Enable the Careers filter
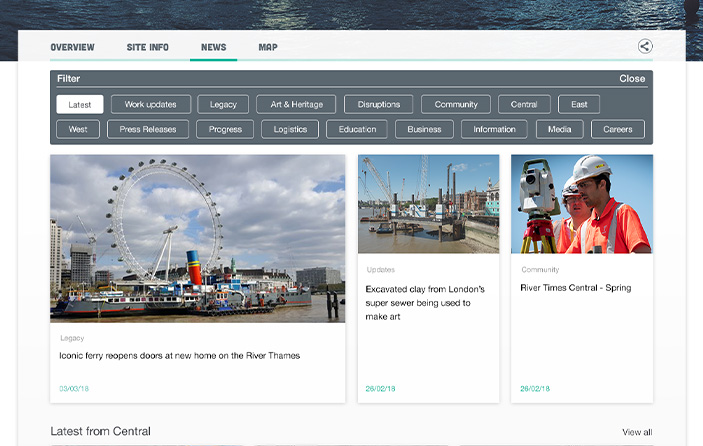 617,129
